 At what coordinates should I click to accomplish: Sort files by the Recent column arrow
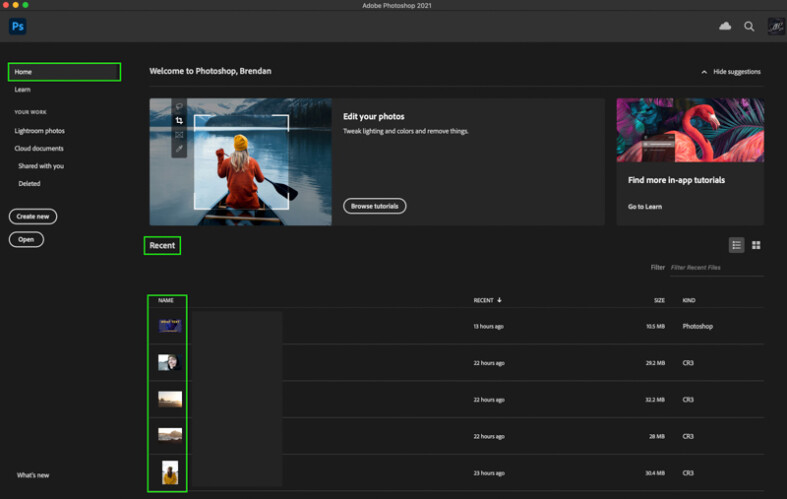(500, 300)
